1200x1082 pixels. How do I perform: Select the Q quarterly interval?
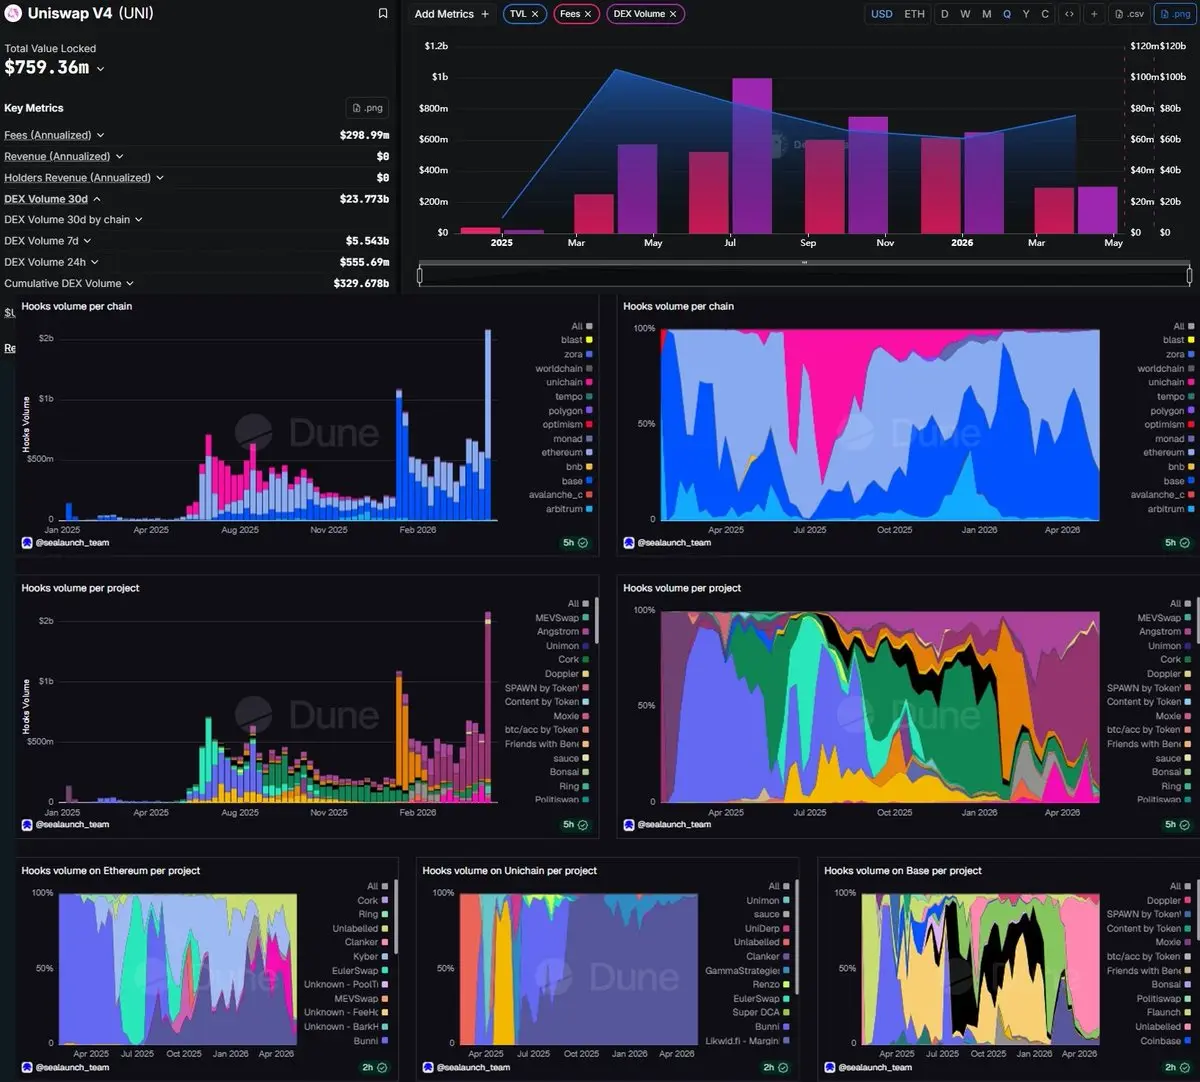coord(1007,14)
